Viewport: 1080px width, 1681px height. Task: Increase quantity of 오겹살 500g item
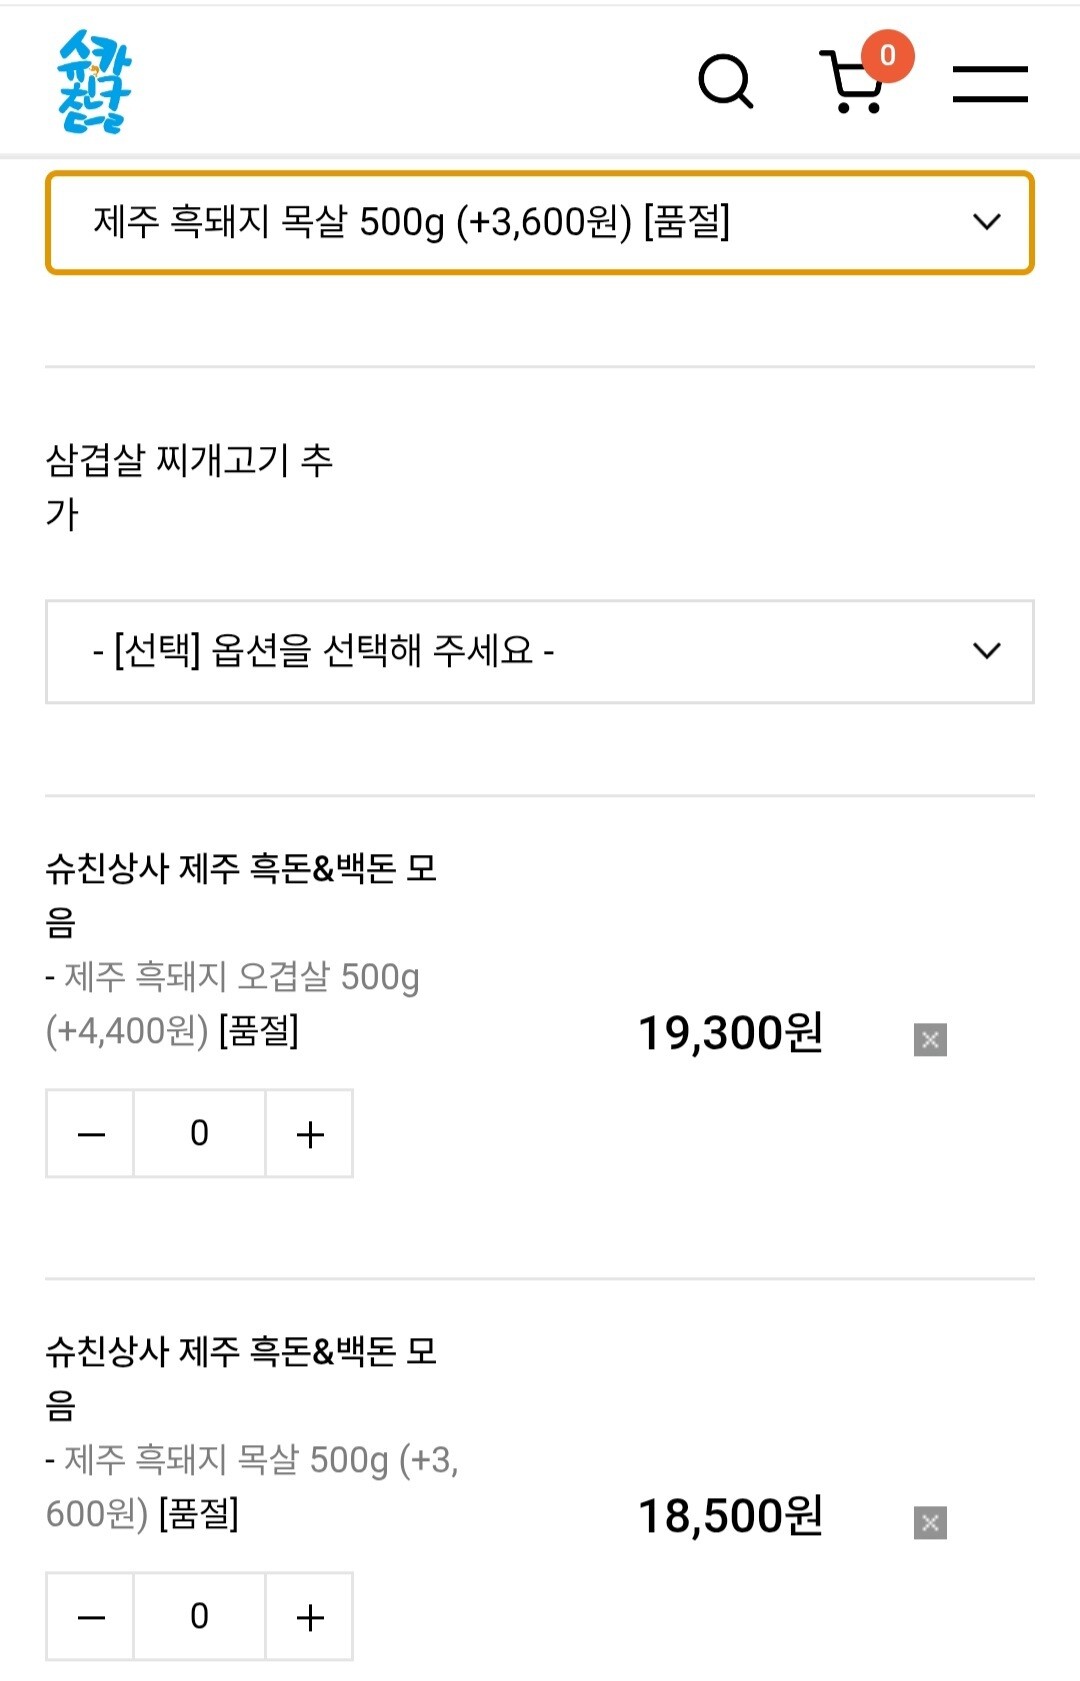310,1134
